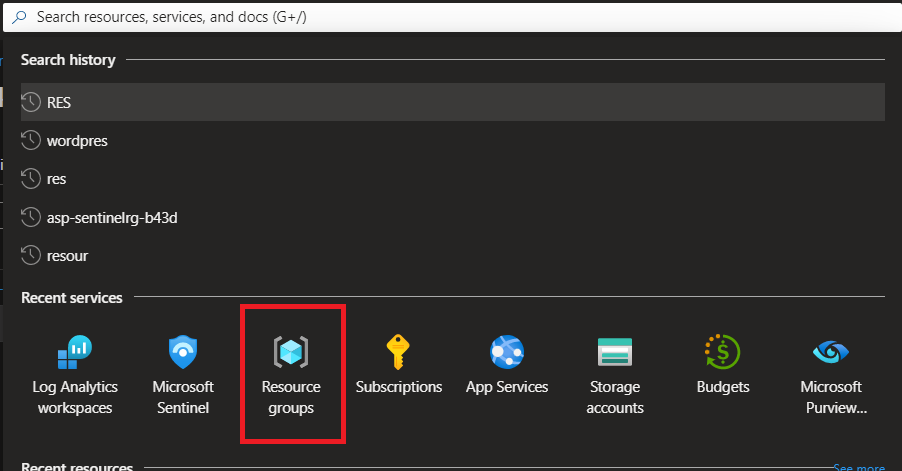This screenshot has height=471, width=902.
Task: Open the Resource groups cube icon
Action: tap(291, 352)
